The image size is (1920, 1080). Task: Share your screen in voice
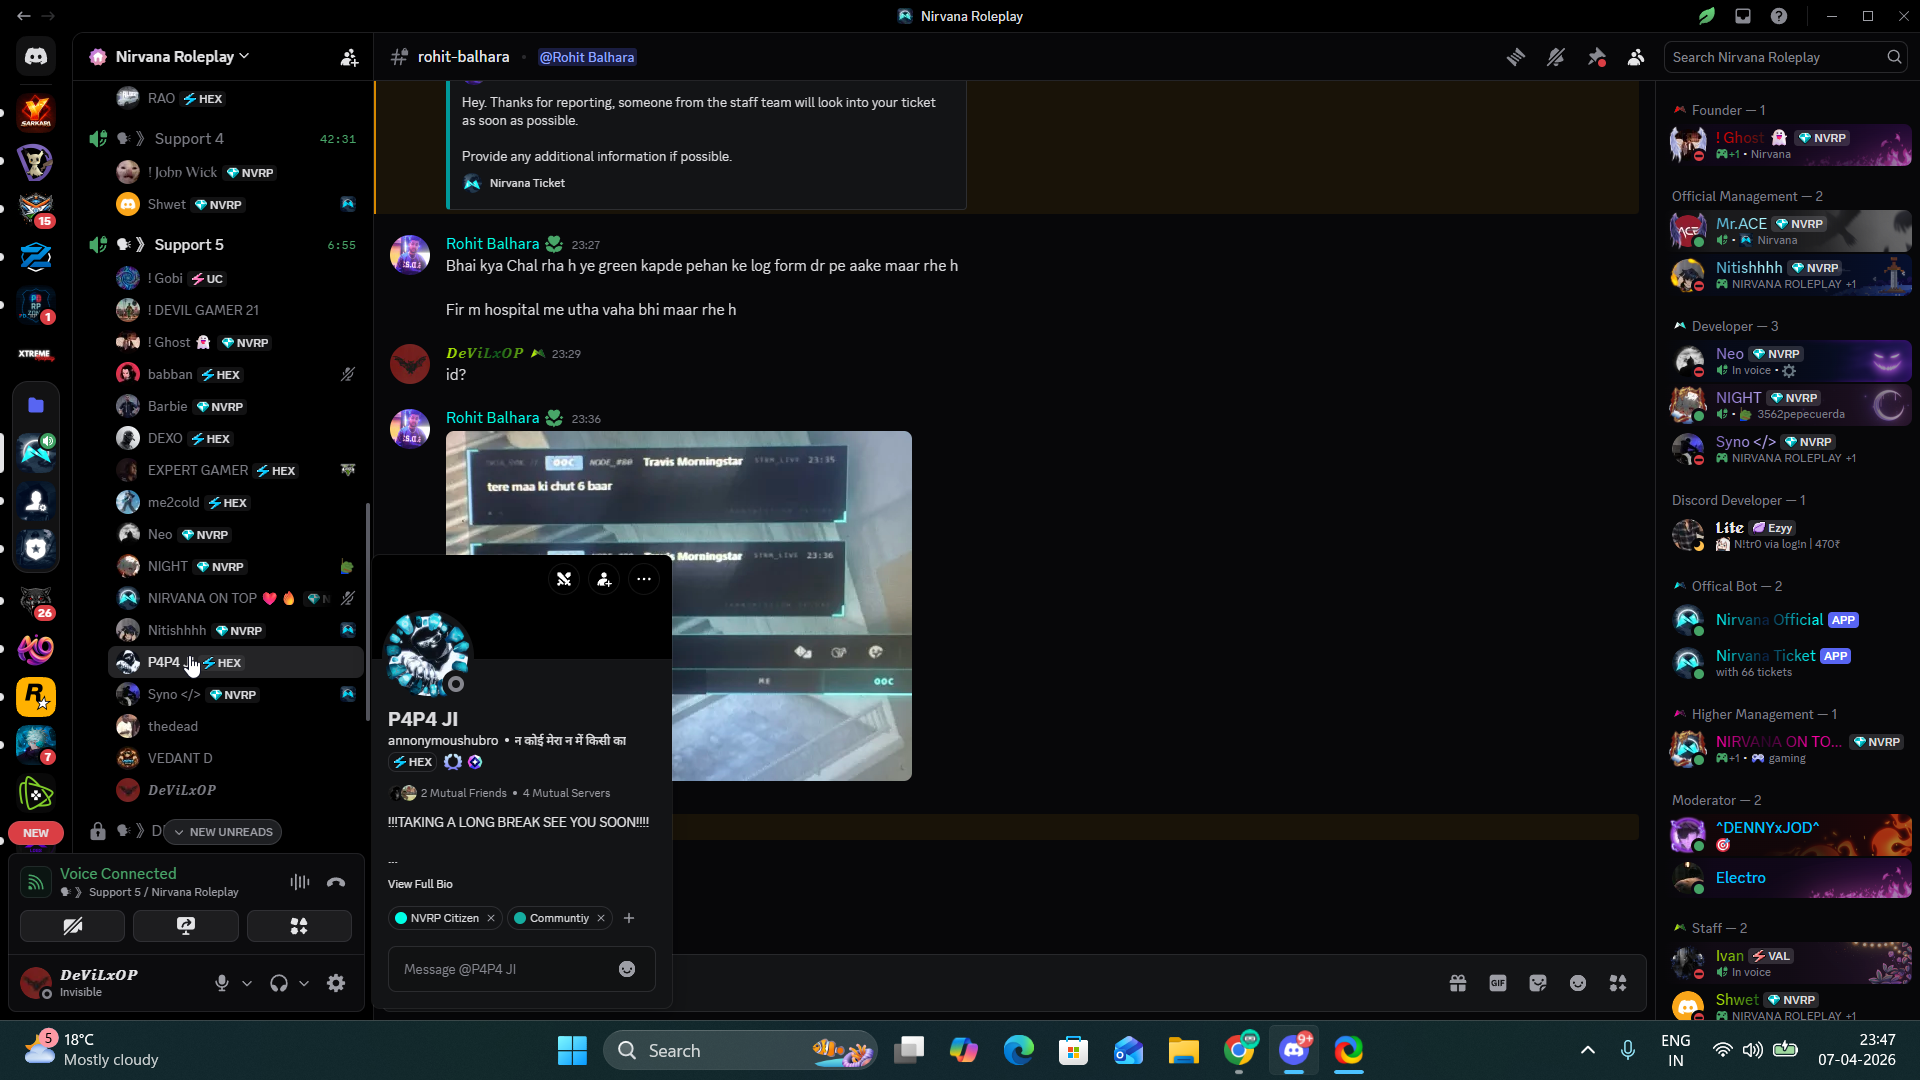[186, 926]
